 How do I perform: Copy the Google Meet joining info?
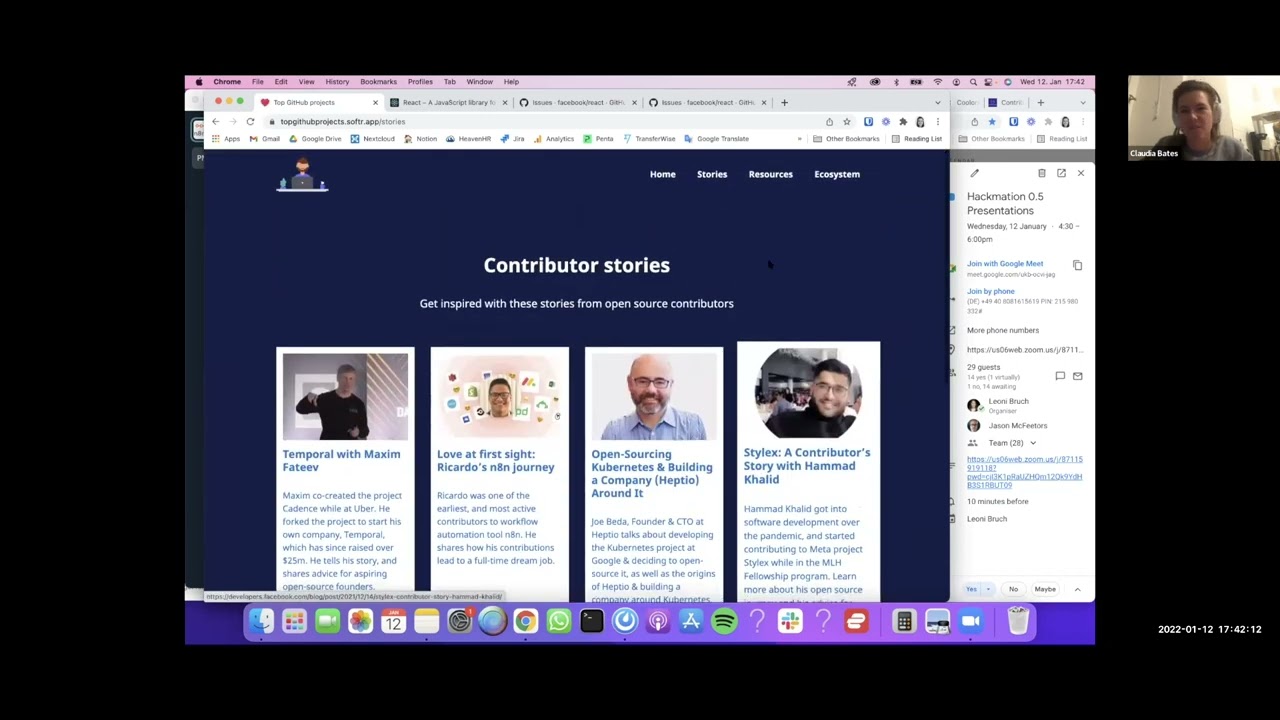pyautogui.click(x=1077, y=265)
